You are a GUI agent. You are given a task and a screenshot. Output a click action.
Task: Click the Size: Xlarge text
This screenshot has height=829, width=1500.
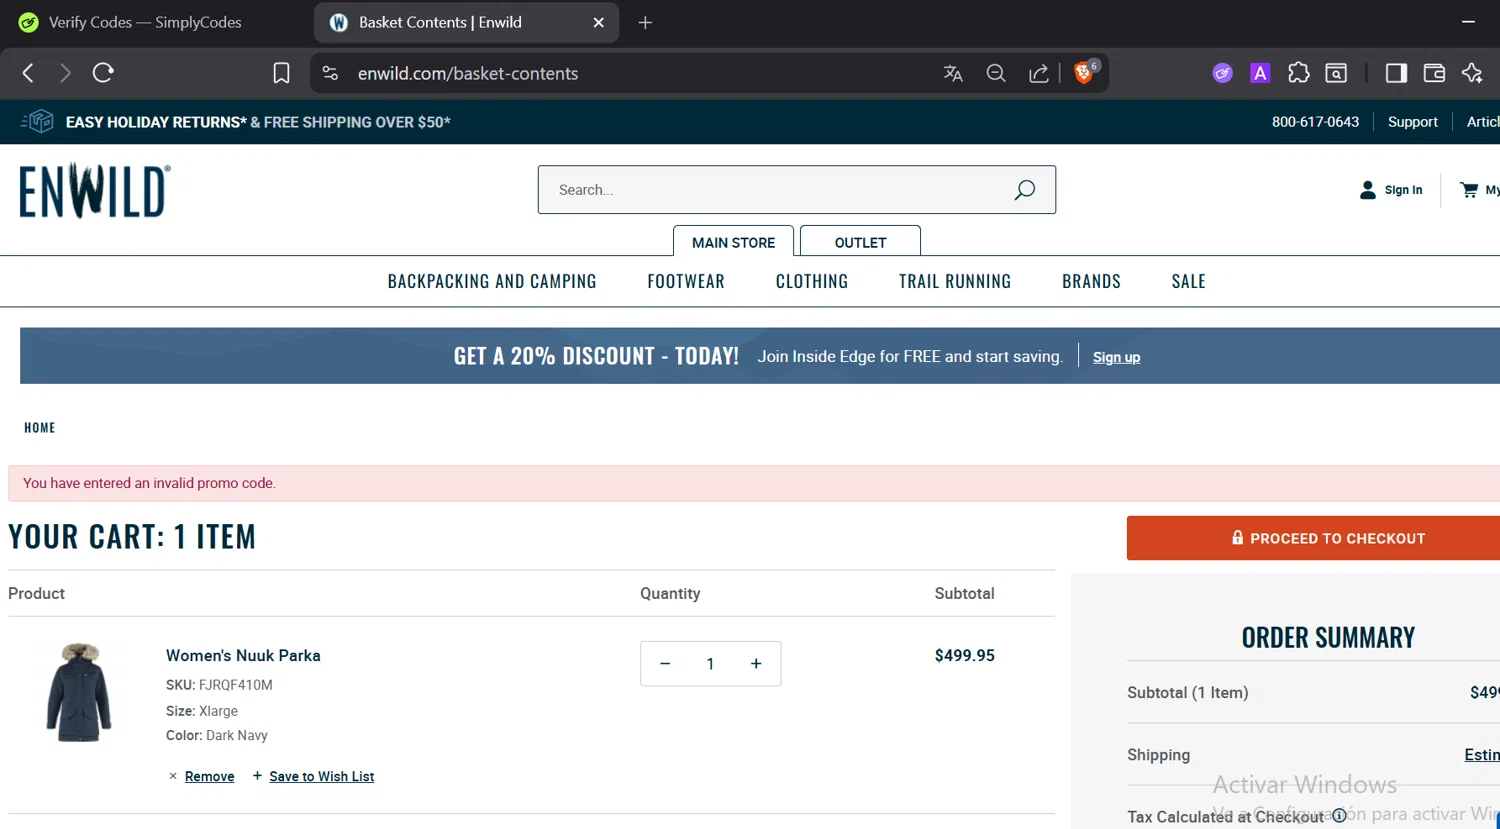pyautogui.click(x=202, y=711)
